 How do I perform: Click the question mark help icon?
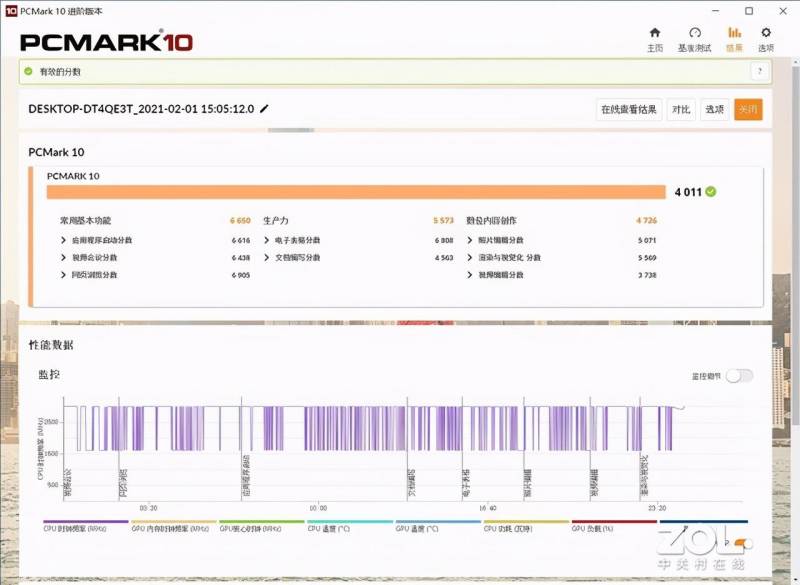pos(760,71)
